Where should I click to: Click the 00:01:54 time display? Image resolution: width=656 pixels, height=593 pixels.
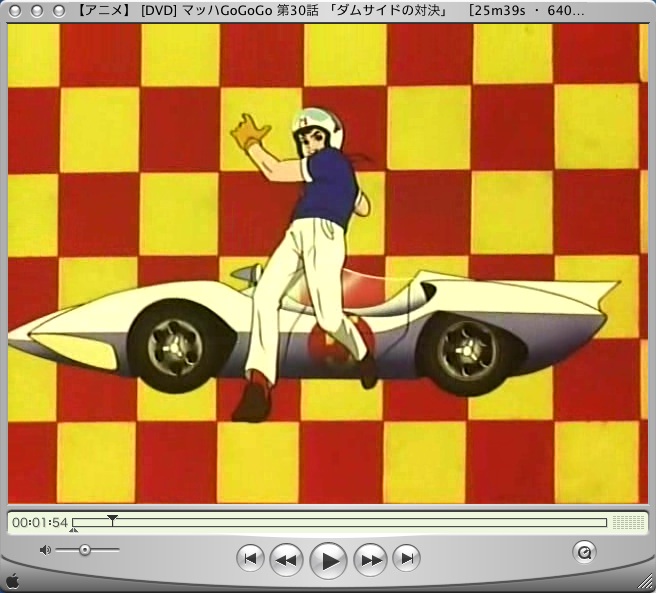(x=40, y=523)
